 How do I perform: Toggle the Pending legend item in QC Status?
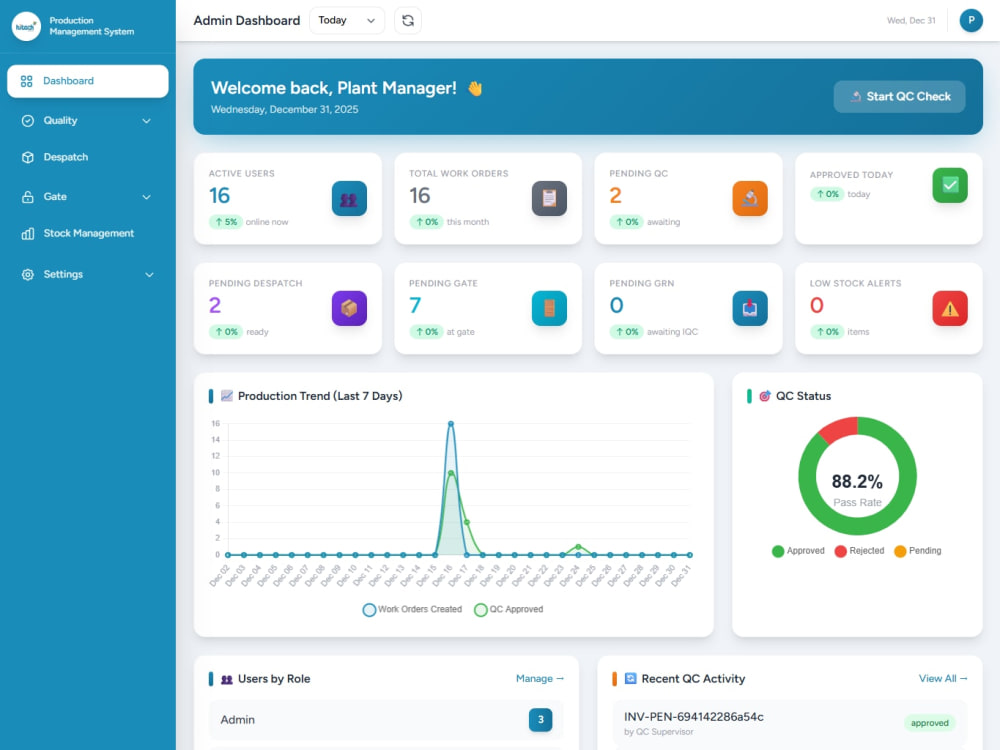click(x=917, y=551)
